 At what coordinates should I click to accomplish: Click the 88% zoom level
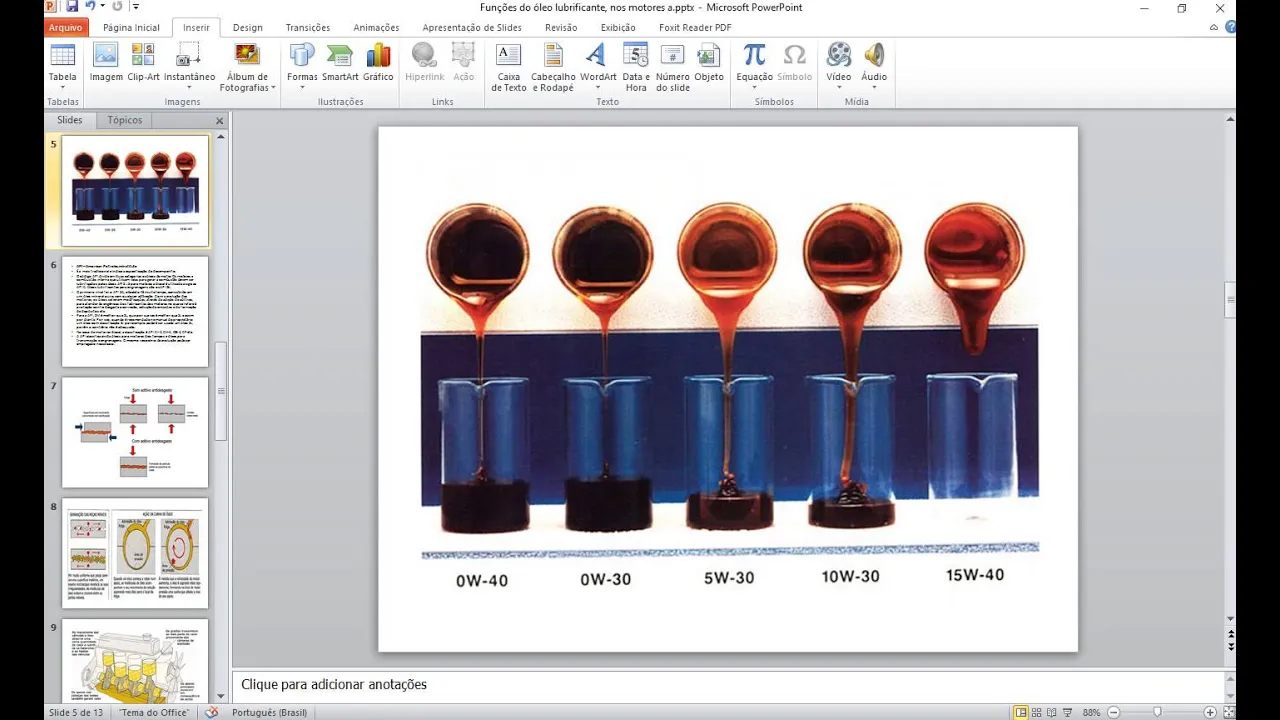tap(1091, 712)
